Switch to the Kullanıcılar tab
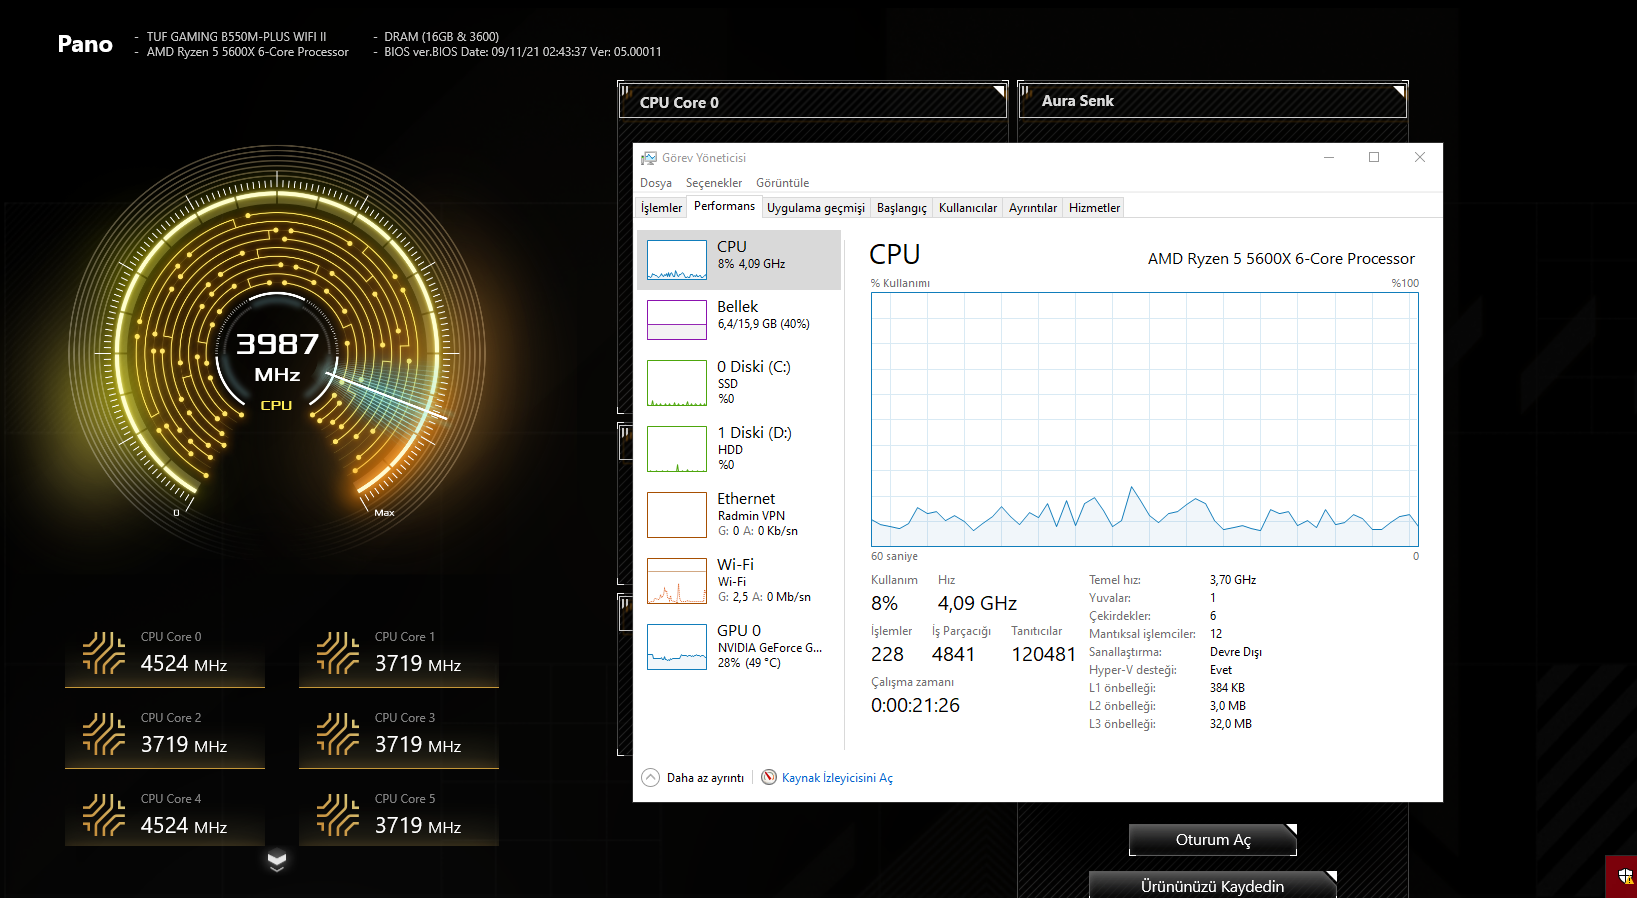Image resolution: width=1637 pixels, height=898 pixels. tap(968, 208)
